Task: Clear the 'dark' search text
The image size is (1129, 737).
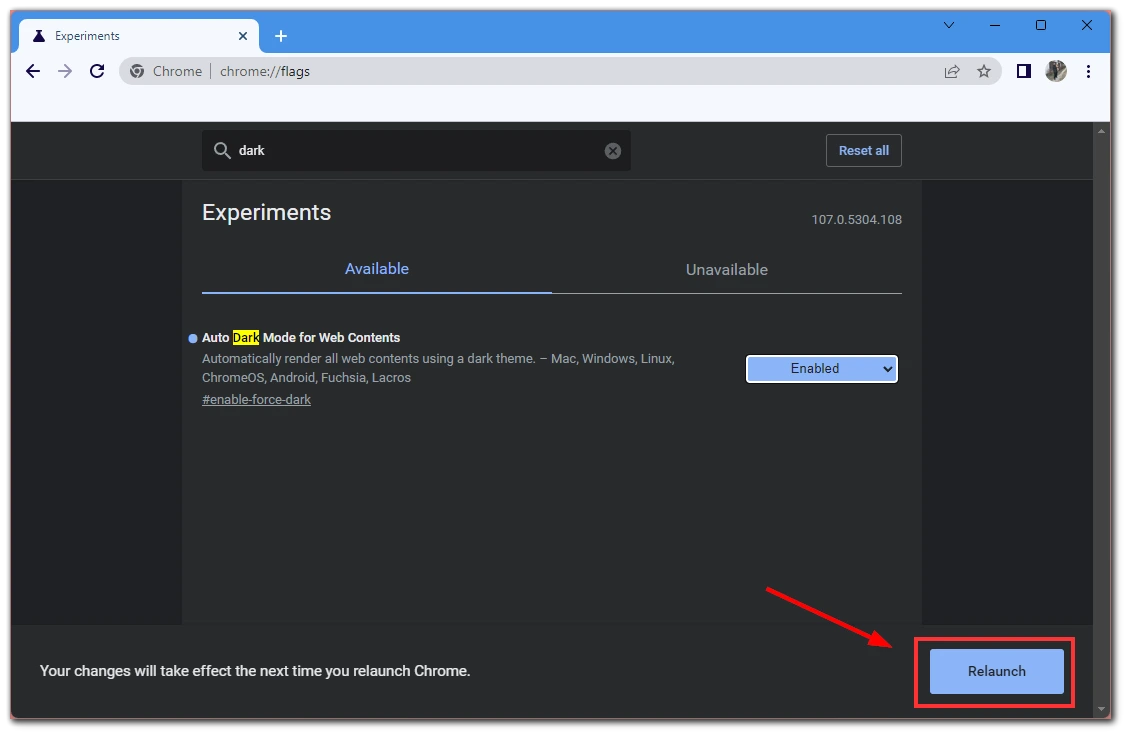Action: (613, 150)
